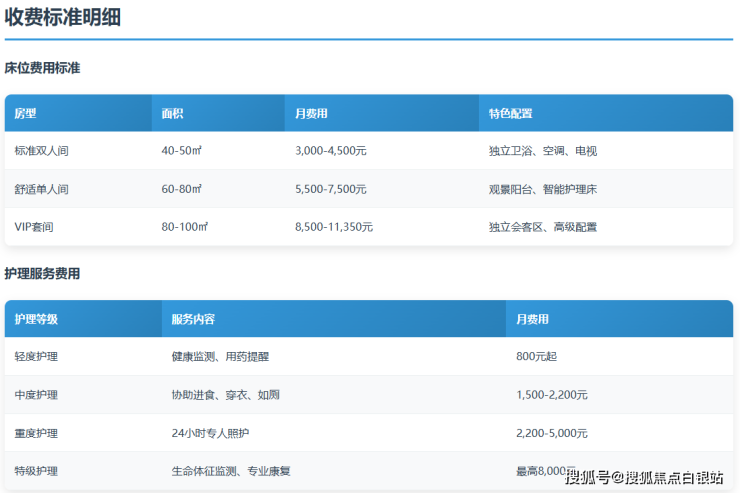This screenshot has width=740, height=493.
Task: Click the 收费标准明细 page heading
Action: [x=63, y=17]
